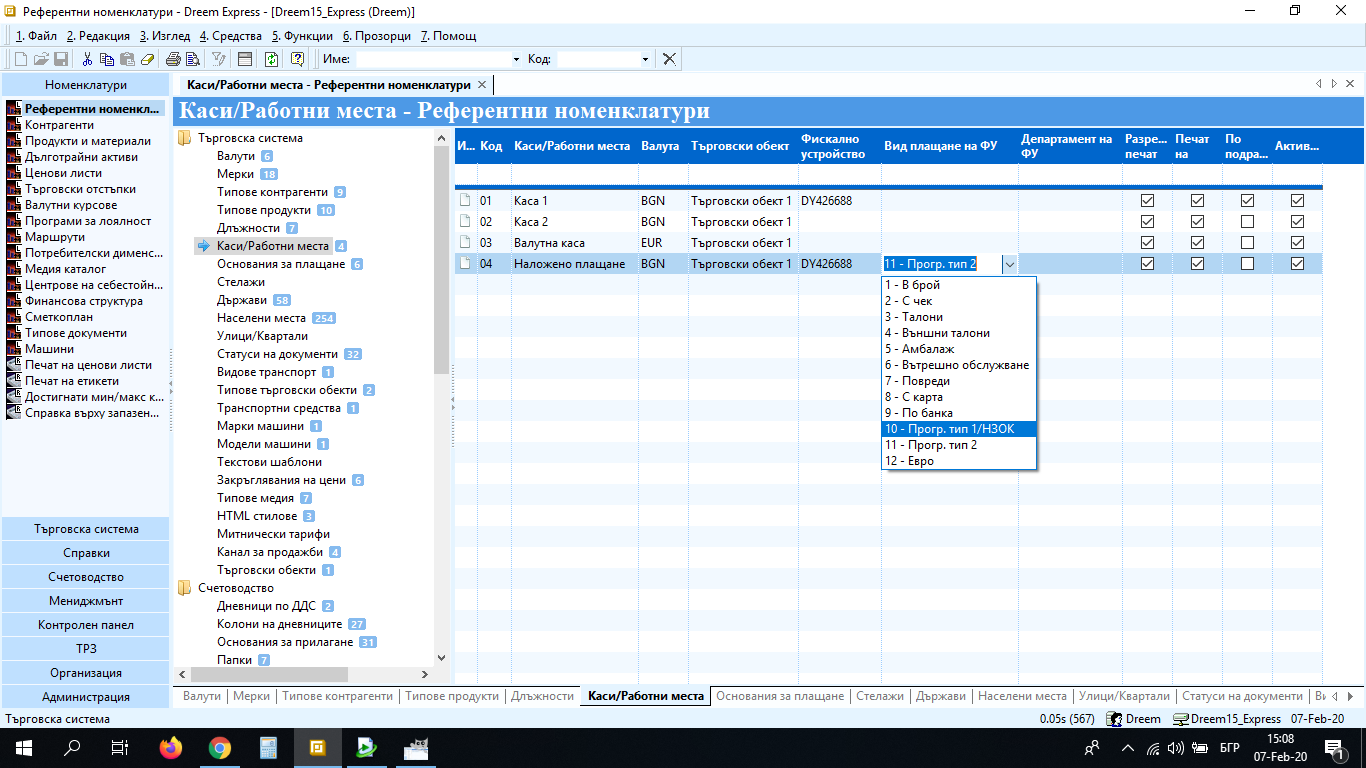Image resolution: width=1366 pixels, height=768 pixels.
Task: Click the New document toolbar icon
Action: [21, 59]
